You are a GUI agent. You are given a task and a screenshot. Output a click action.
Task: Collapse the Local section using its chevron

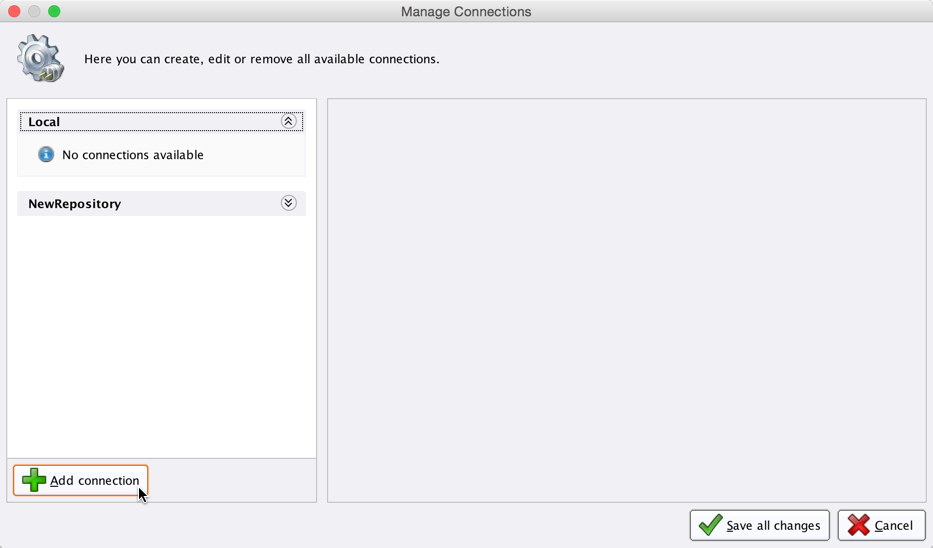(x=288, y=122)
